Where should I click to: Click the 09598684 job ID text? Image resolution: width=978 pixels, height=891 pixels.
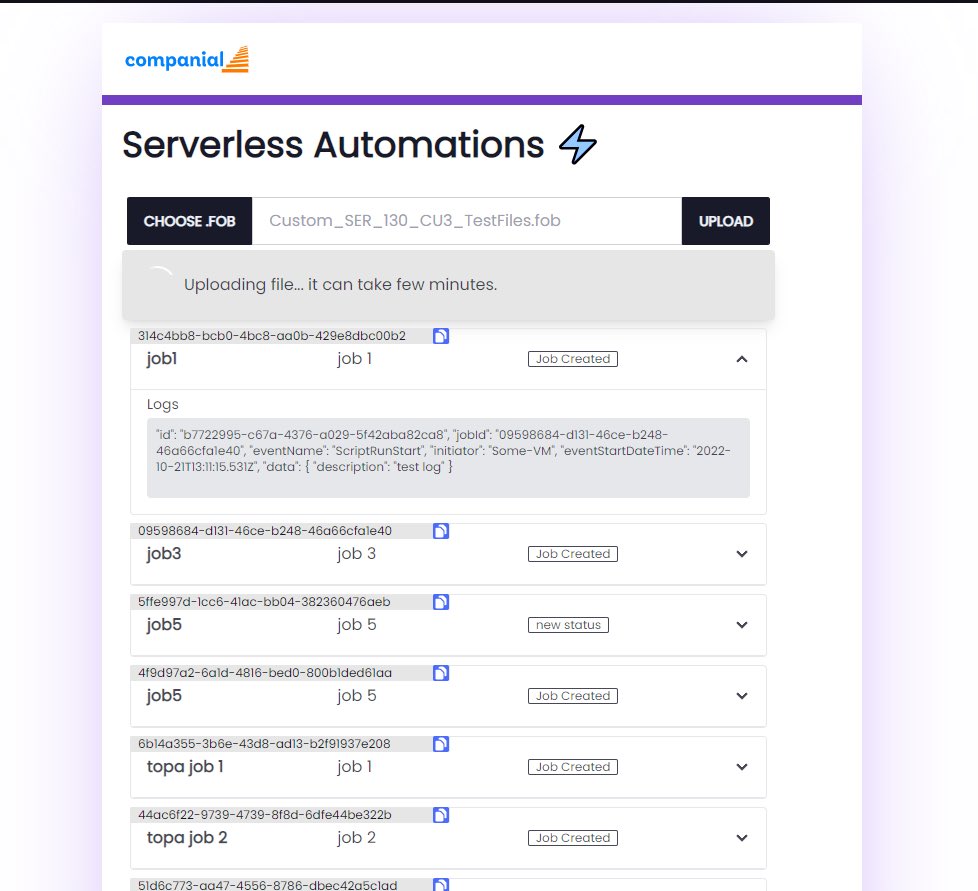coord(265,531)
